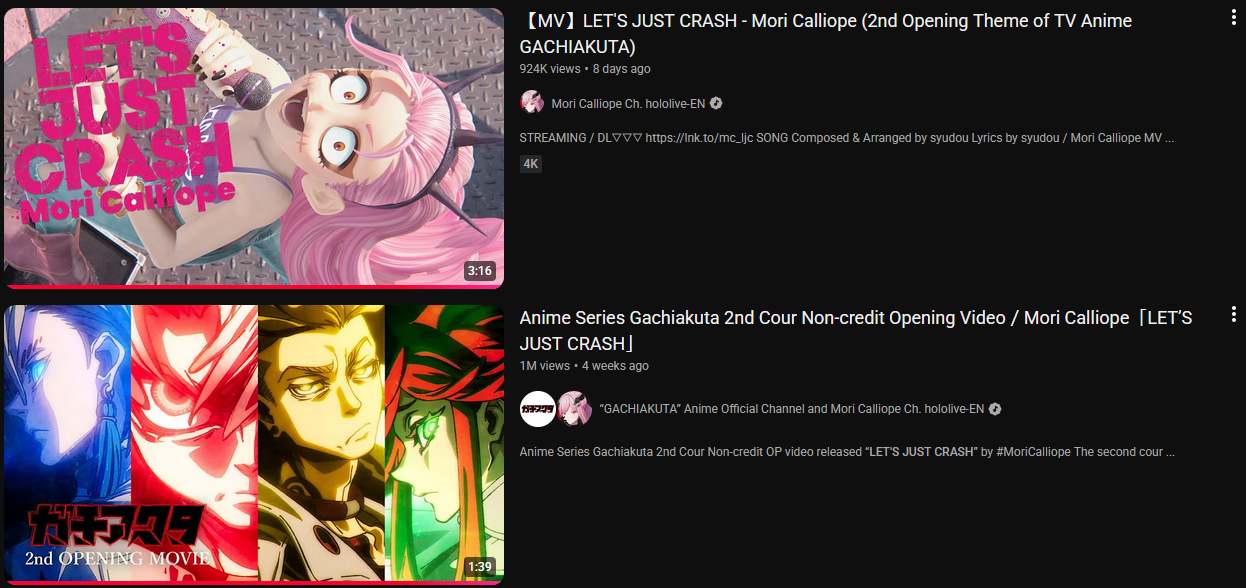This screenshot has width=1246, height=588.
Task: Visit Mori Calliope Ch. hololive-EN channel name
Action: point(628,104)
